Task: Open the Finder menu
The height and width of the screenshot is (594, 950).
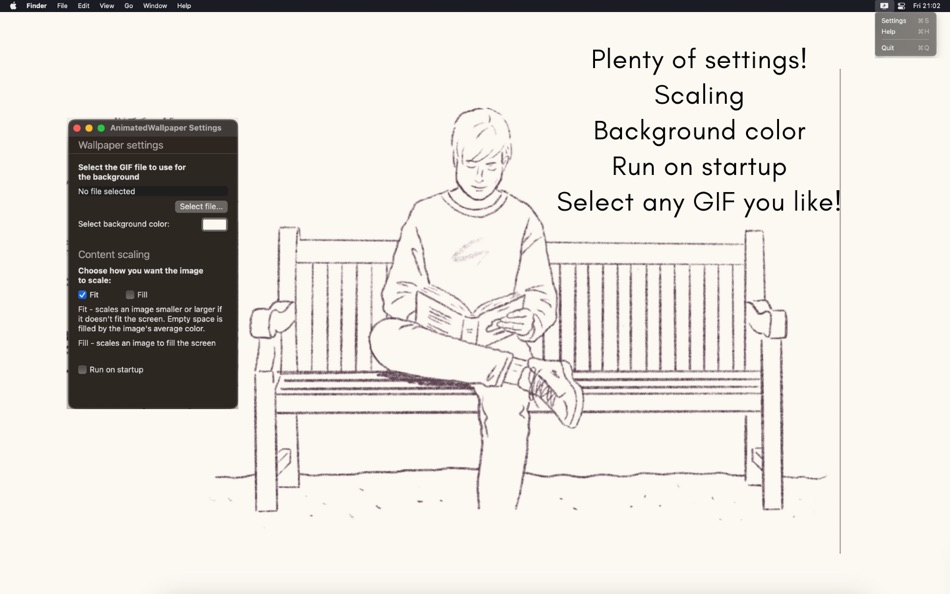Action: (x=36, y=5)
